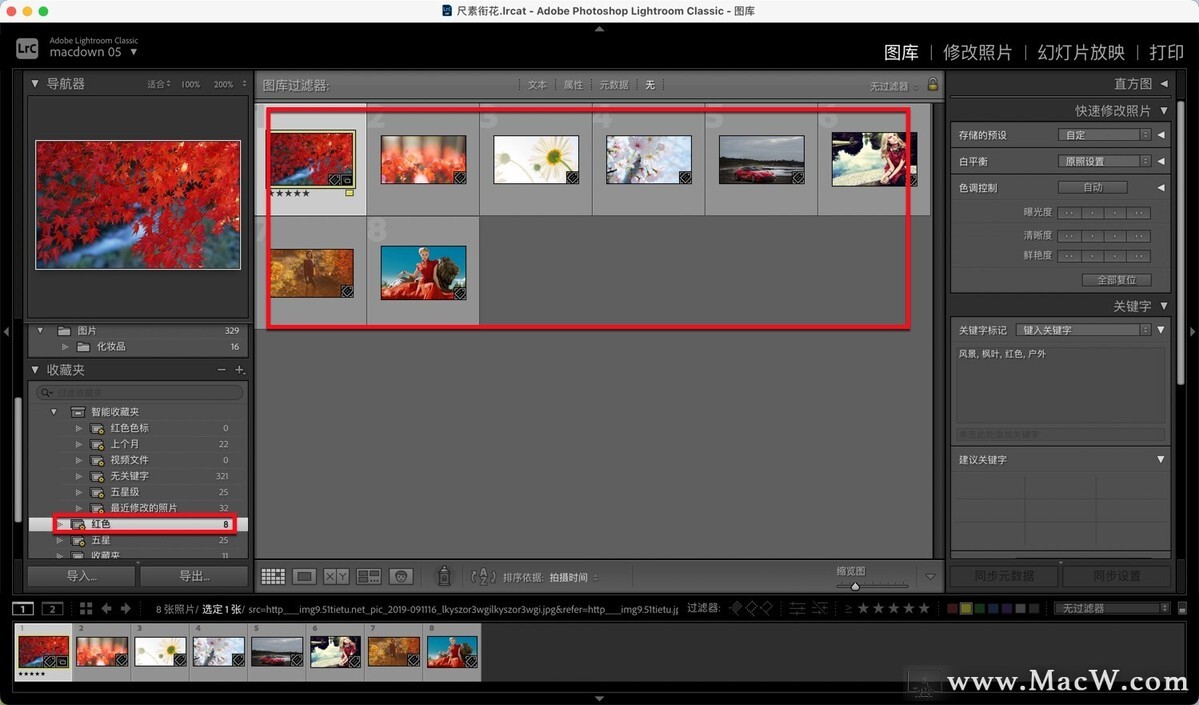
Task: Click the plus icon on 收藏夹 panel
Action: tap(239, 370)
